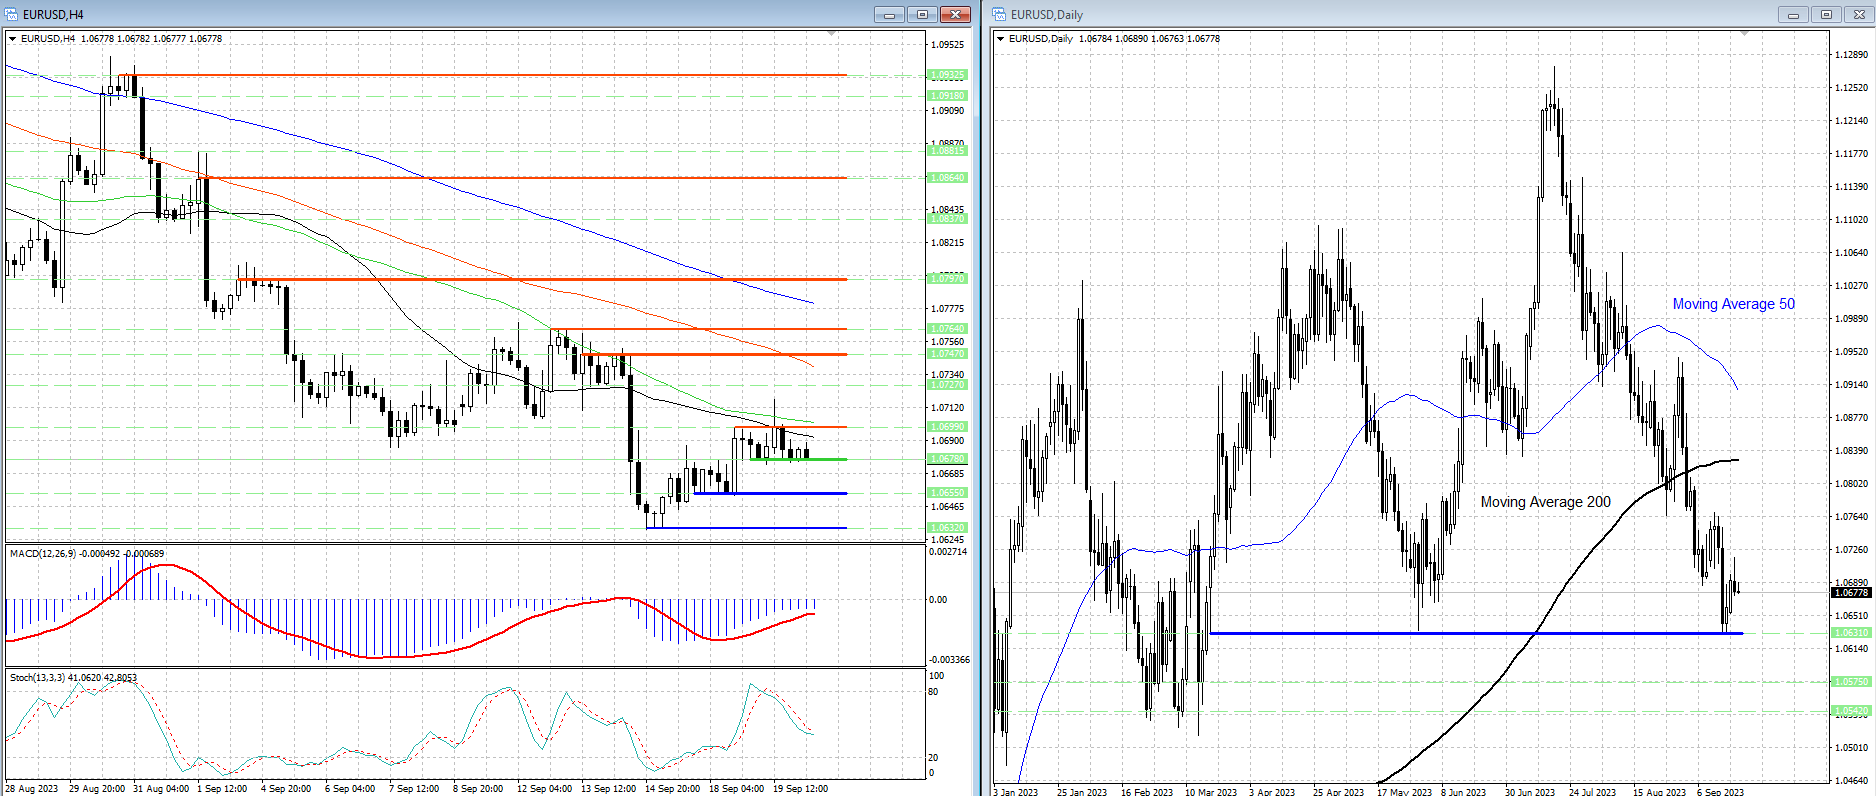1876x796 pixels.
Task: Click the 1.06778 current price tag on Daily
Action: [x=1850, y=593]
